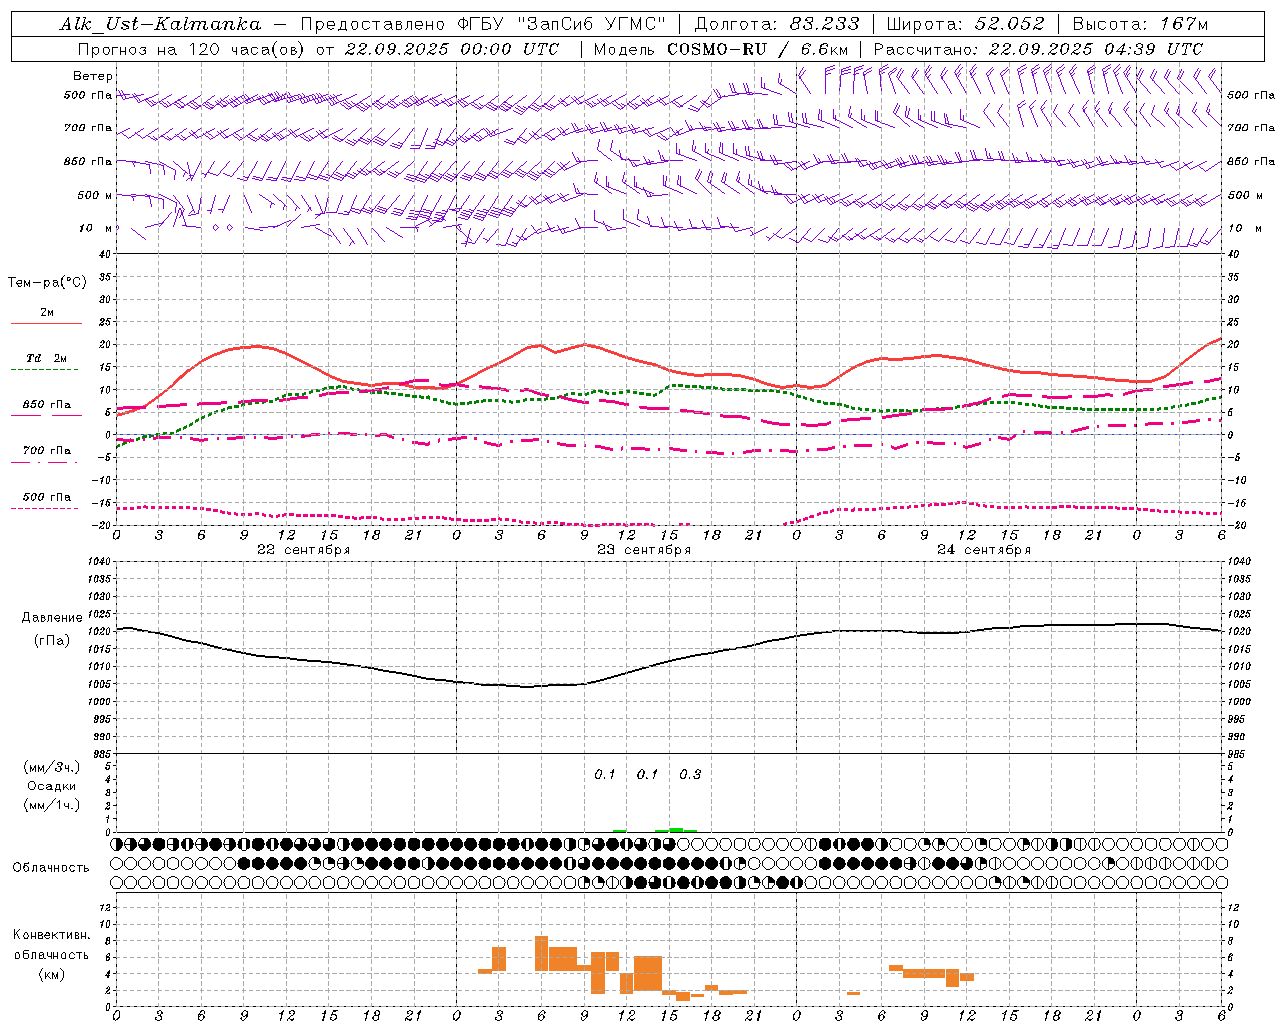Click the date label 23 сентября
Screen dimensions: 1280x1024
(x=644, y=550)
